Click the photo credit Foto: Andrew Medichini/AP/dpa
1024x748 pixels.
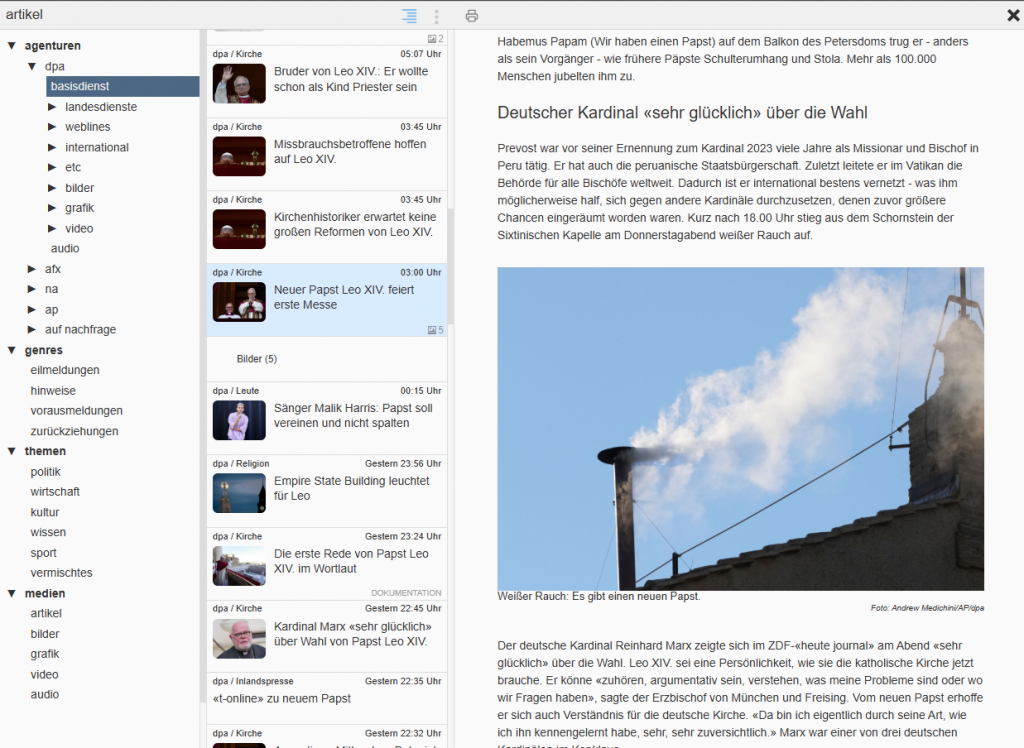click(927, 608)
